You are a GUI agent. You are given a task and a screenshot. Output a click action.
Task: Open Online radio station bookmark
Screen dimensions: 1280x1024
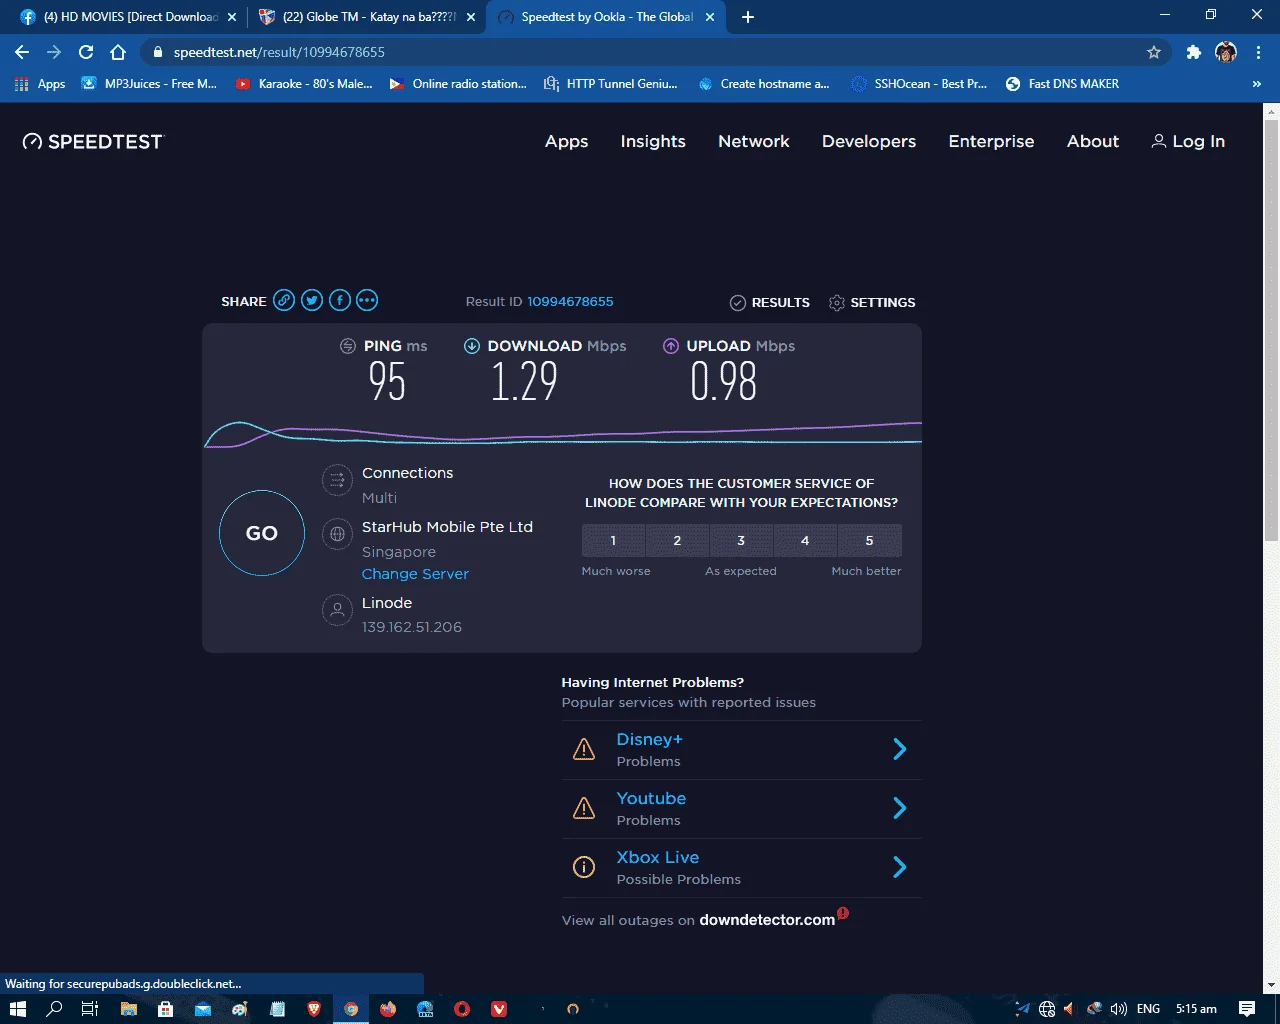point(458,84)
